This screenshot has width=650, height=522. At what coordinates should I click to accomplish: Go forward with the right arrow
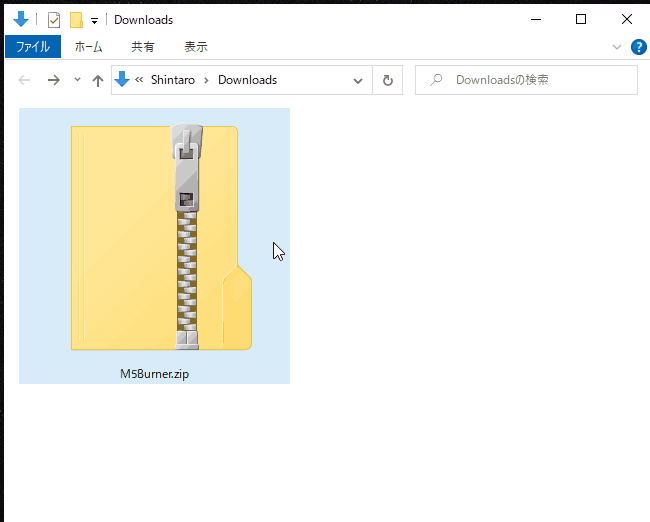click(x=54, y=80)
